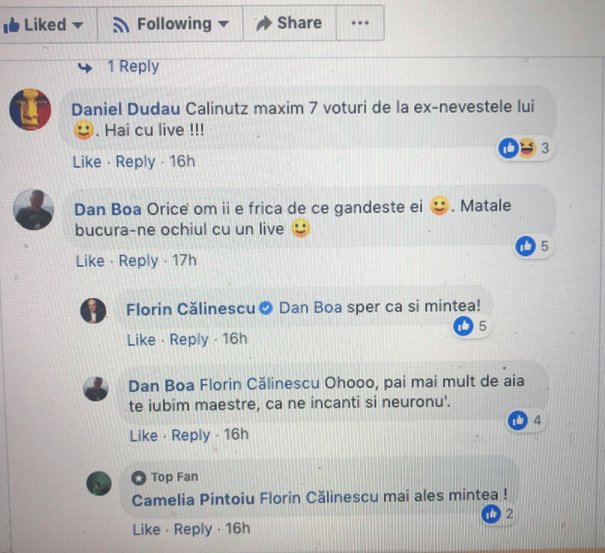Open Dan Boa's avatar on top comment
Image resolution: width=605 pixels, height=553 pixels.
[x=33, y=210]
